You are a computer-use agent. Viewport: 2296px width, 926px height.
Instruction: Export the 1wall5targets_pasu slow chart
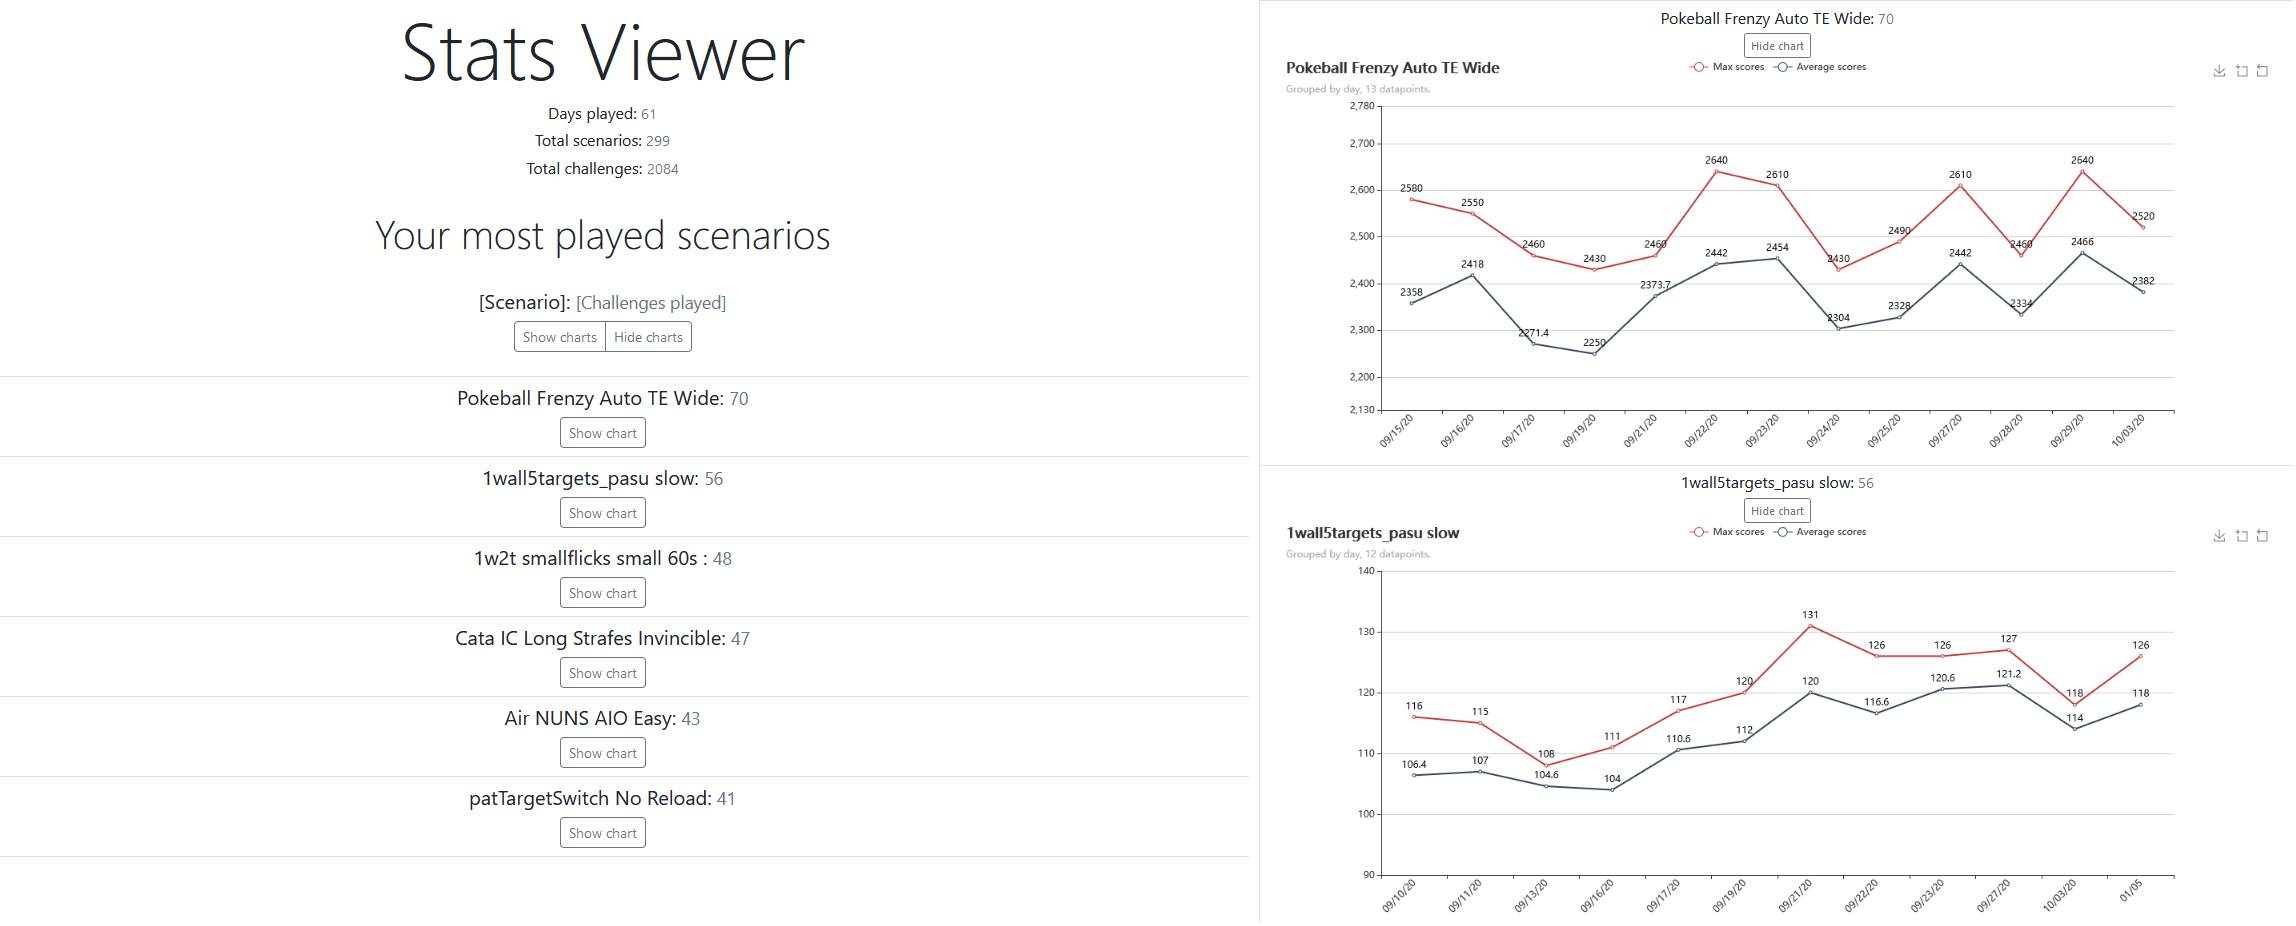click(x=2219, y=536)
